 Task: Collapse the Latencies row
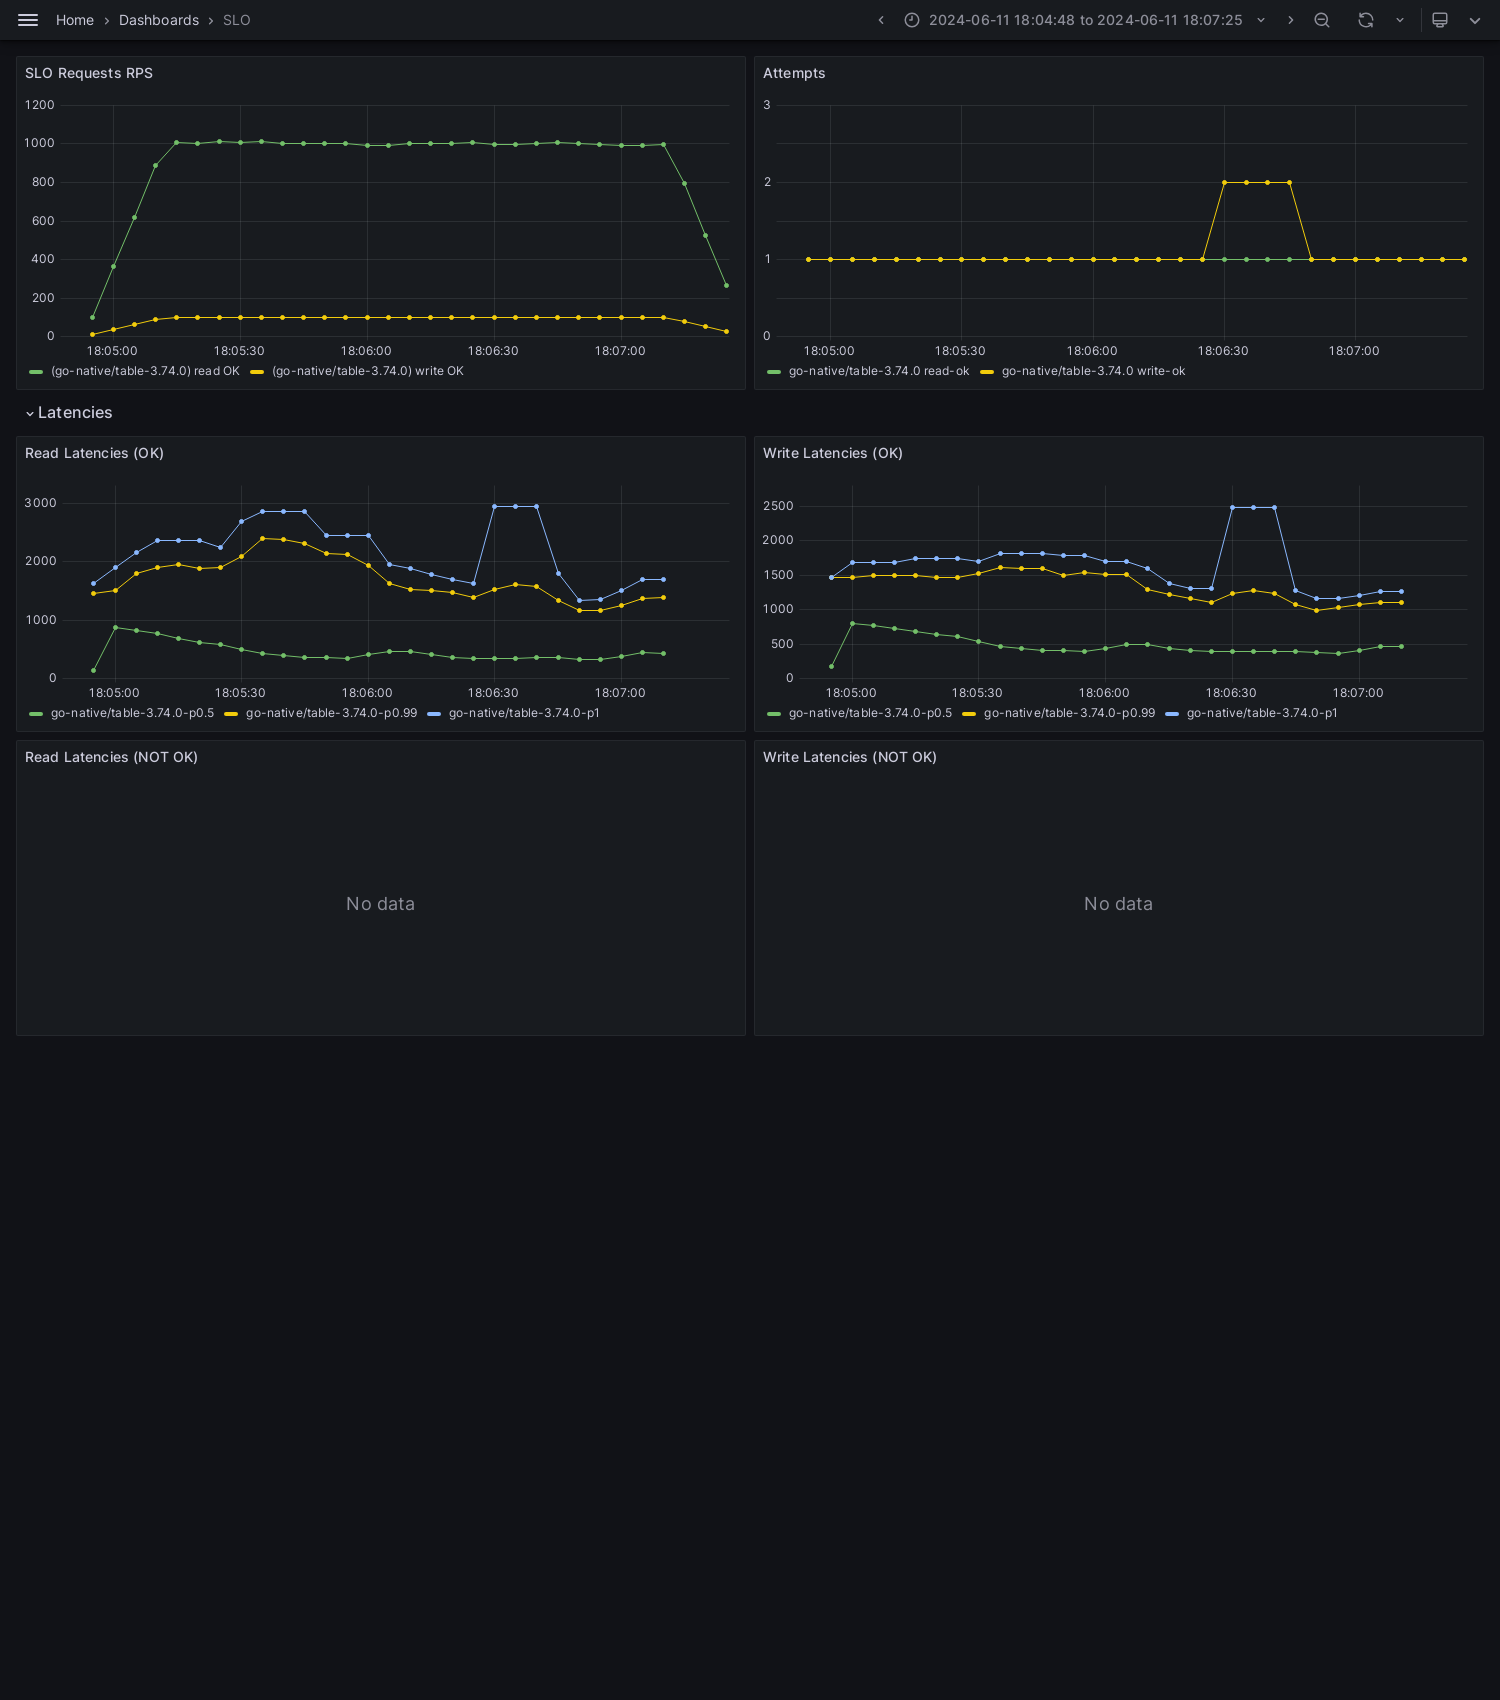[69, 413]
